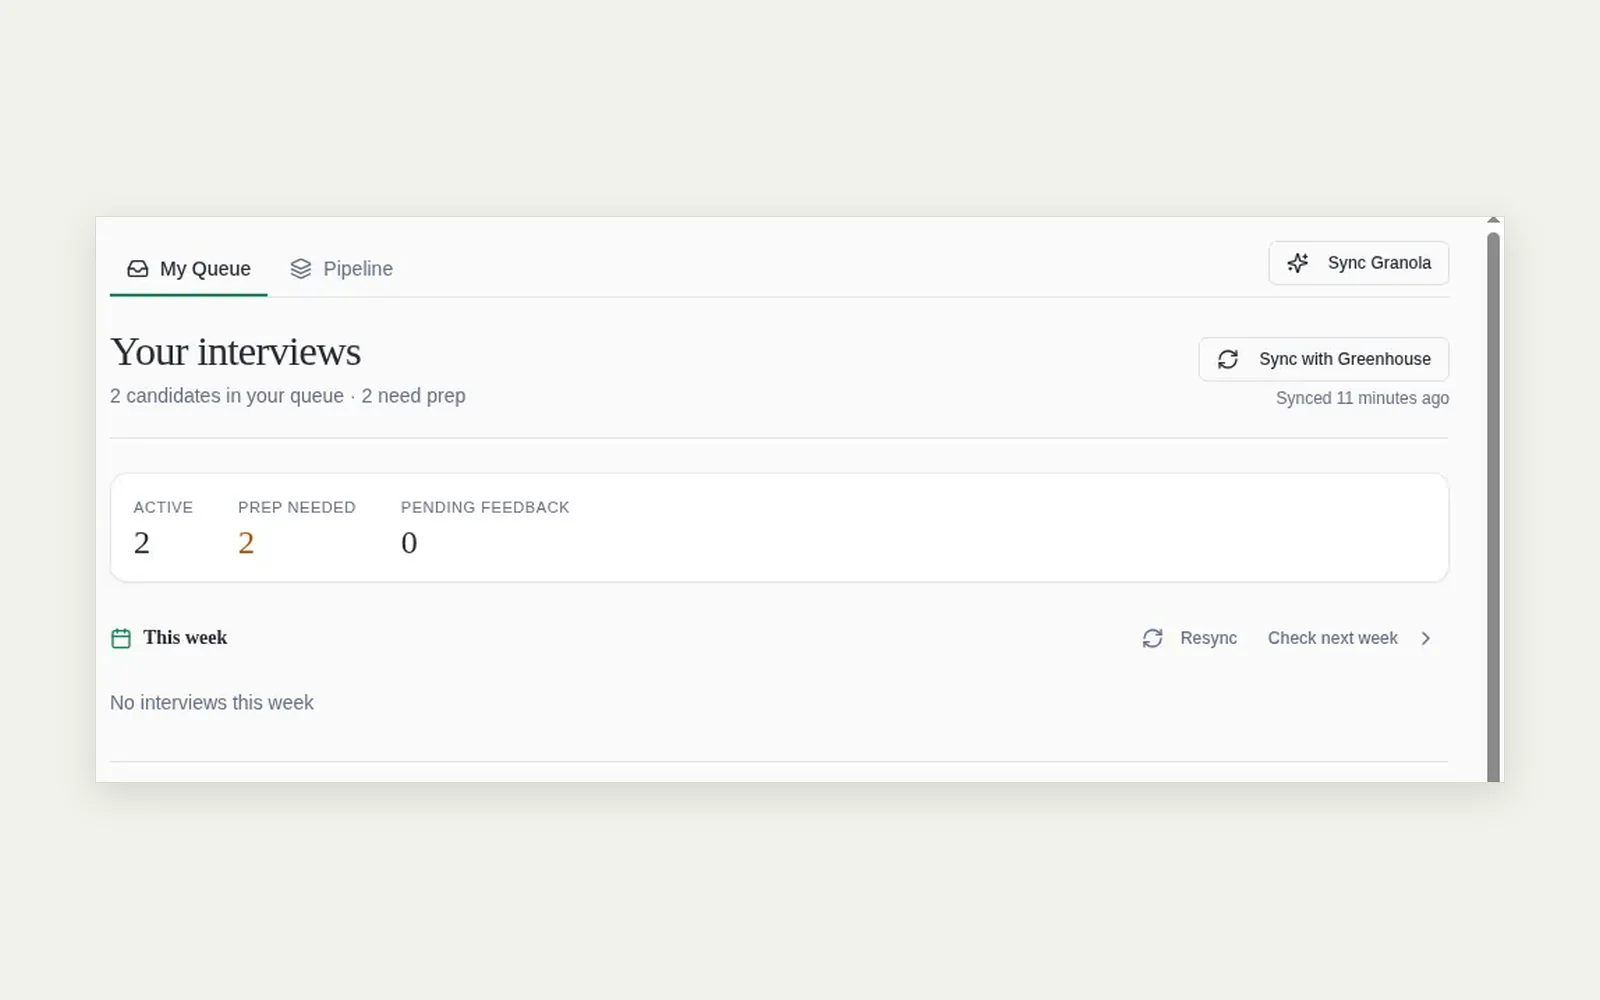Viewport: 1600px width, 1000px height.
Task: Click the Your interviews heading
Action: (236, 352)
